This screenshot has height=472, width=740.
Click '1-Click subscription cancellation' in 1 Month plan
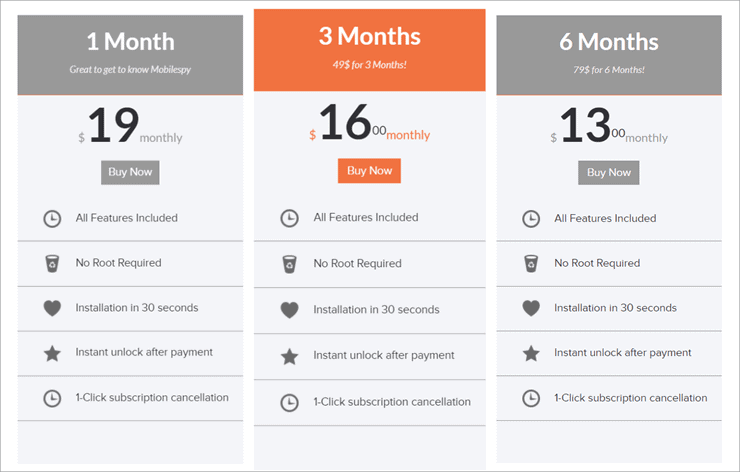tap(152, 398)
